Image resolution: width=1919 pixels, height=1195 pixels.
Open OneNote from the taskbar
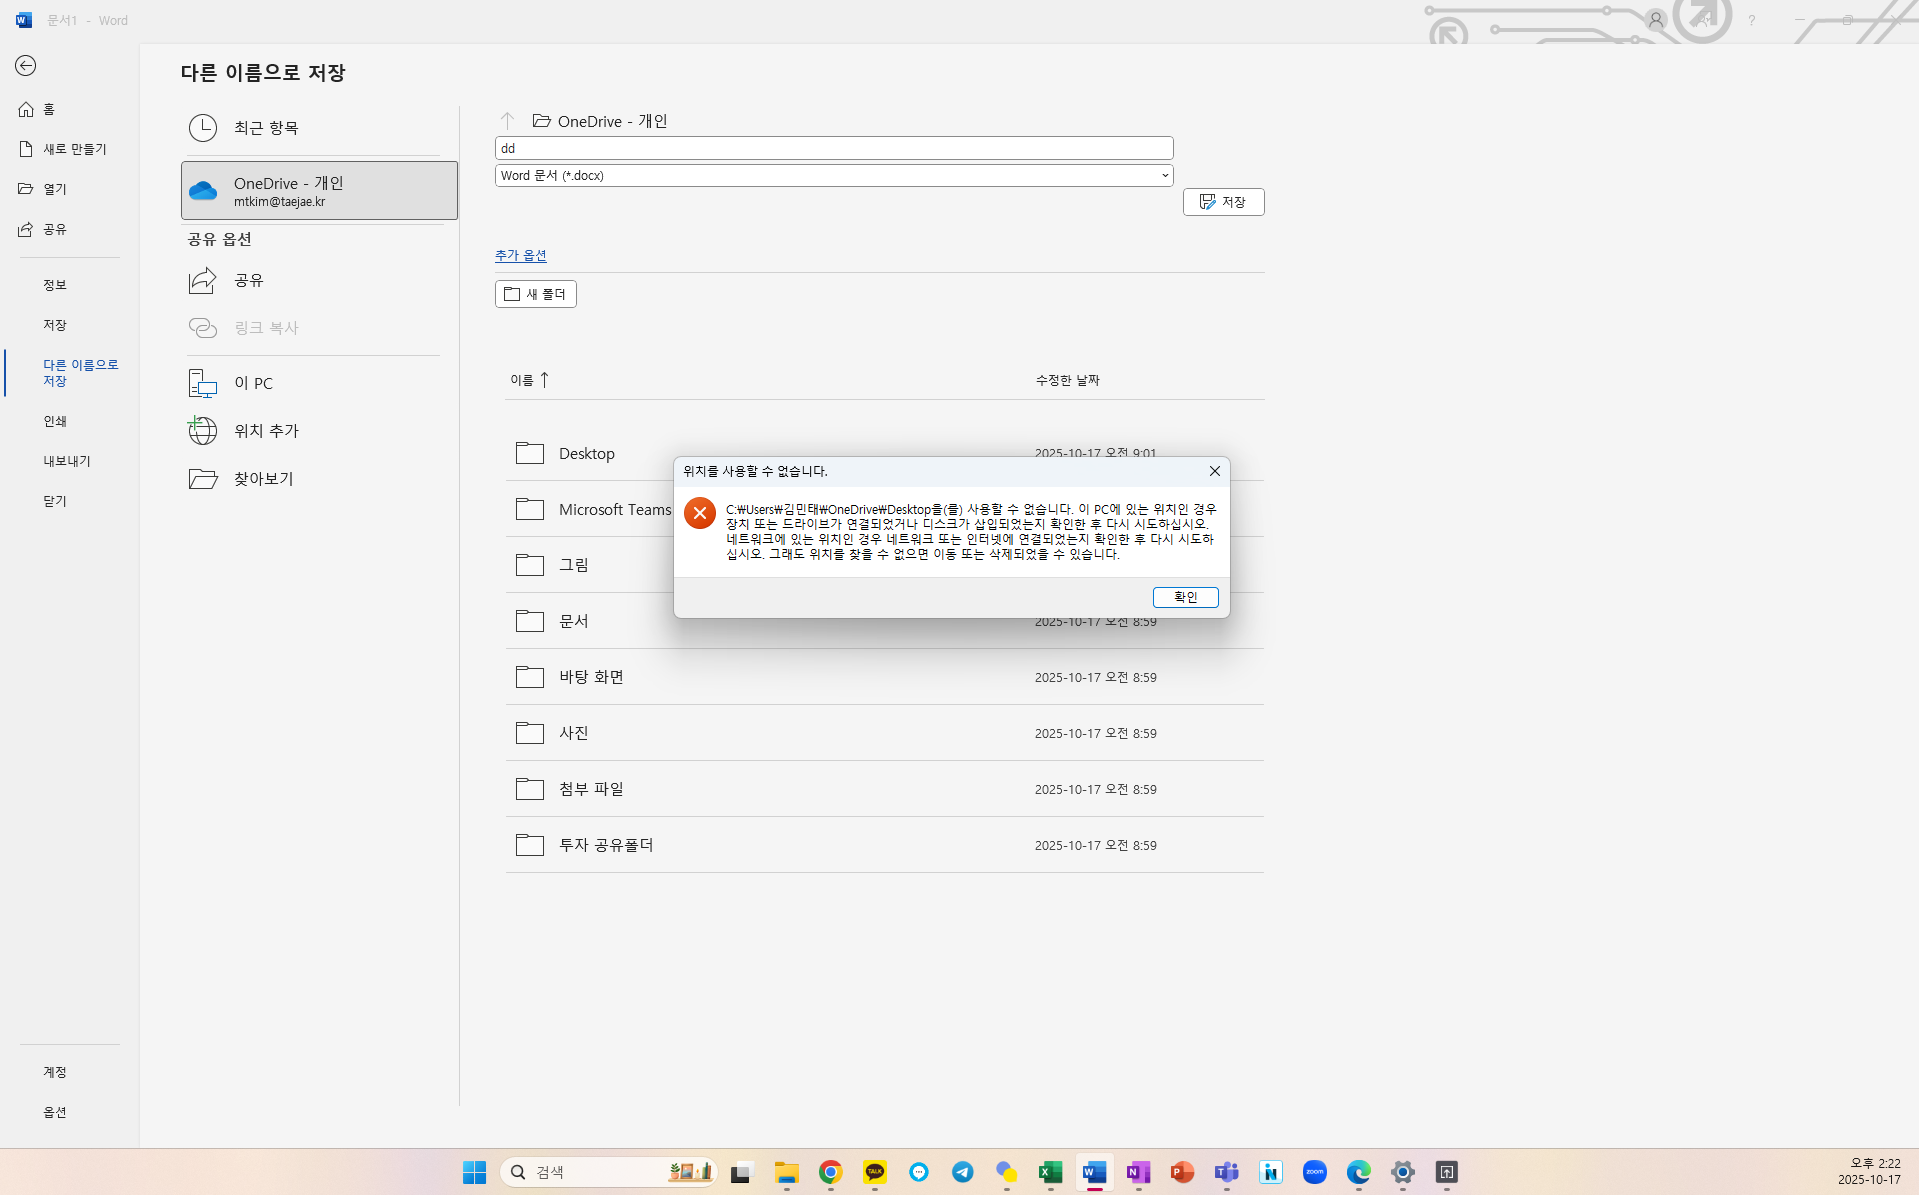click(x=1139, y=1172)
